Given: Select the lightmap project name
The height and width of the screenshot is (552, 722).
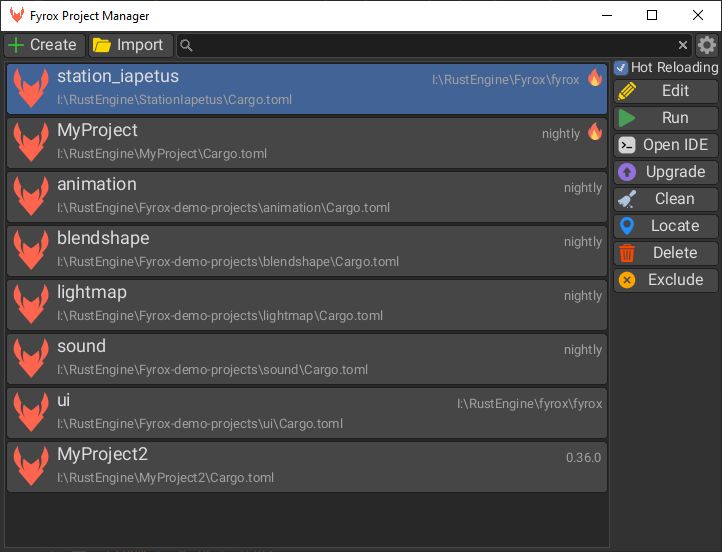Looking at the screenshot, I should point(92,293).
